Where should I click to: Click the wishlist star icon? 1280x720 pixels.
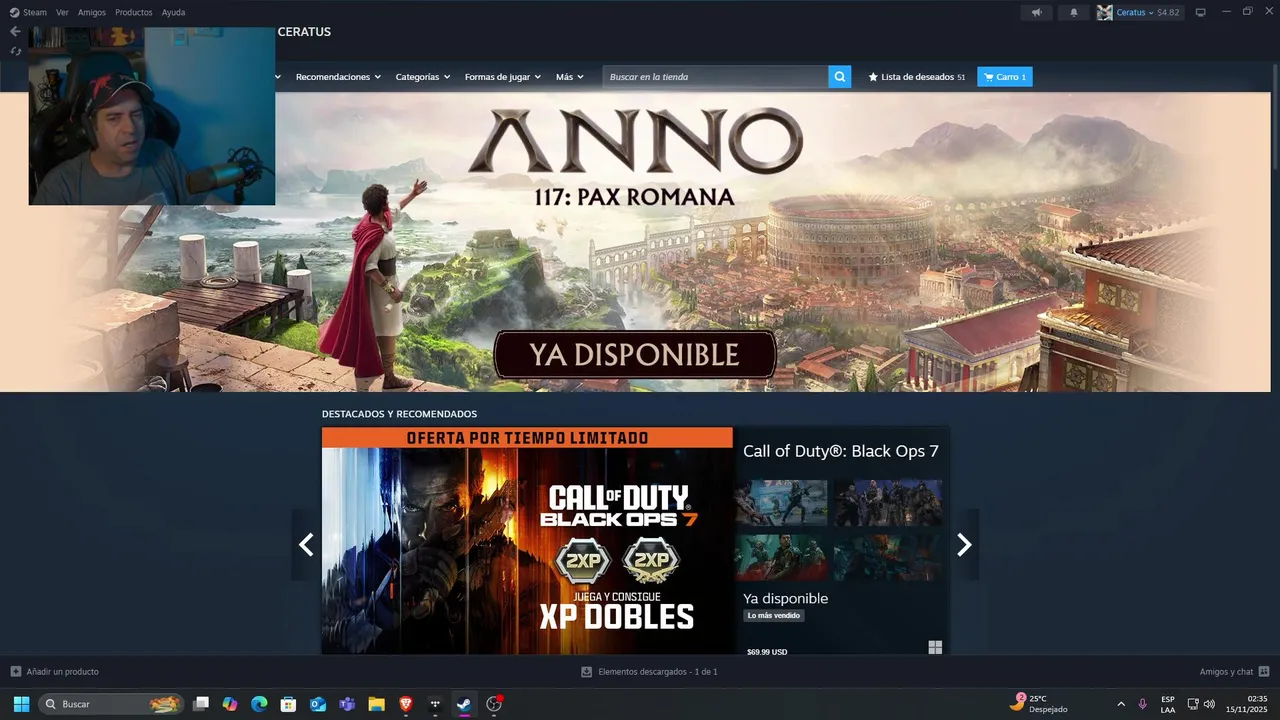(x=873, y=77)
